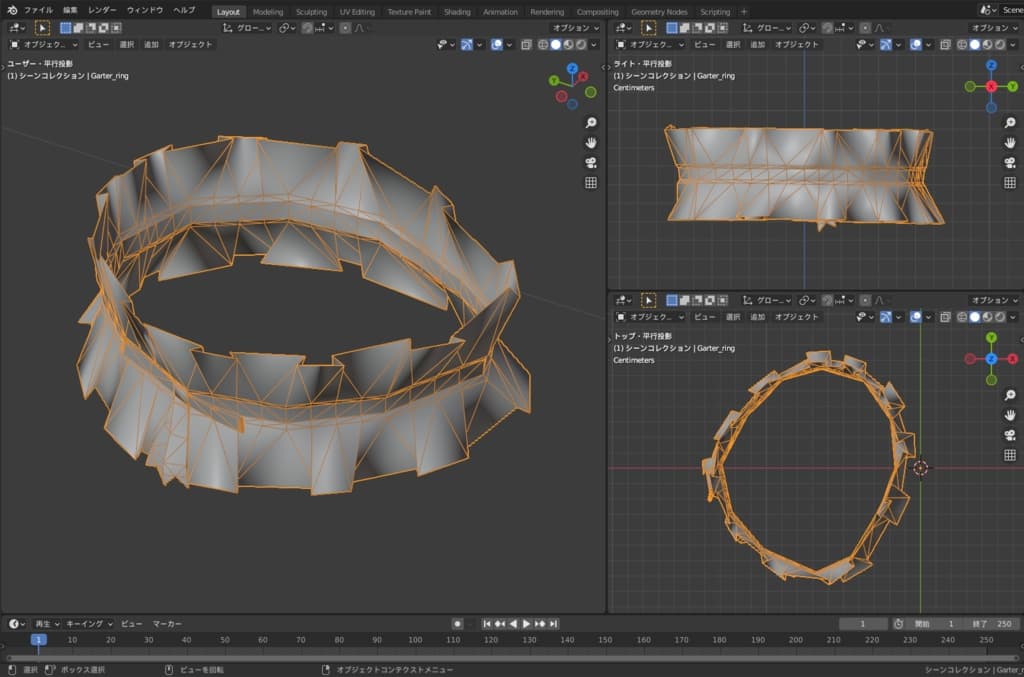Expand the オプション dropdown in the left viewport
The width and height of the screenshot is (1024, 677).
576,28
